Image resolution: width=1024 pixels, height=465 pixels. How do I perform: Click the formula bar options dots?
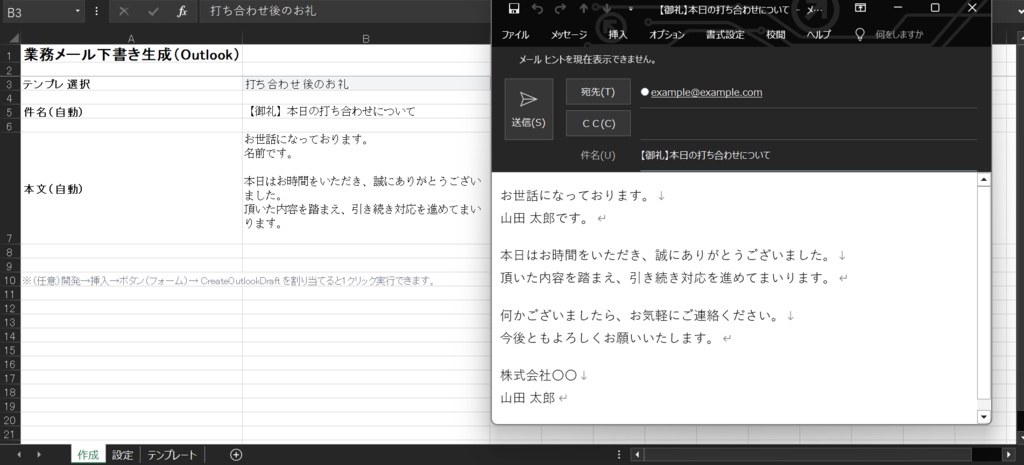coord(97,11)
